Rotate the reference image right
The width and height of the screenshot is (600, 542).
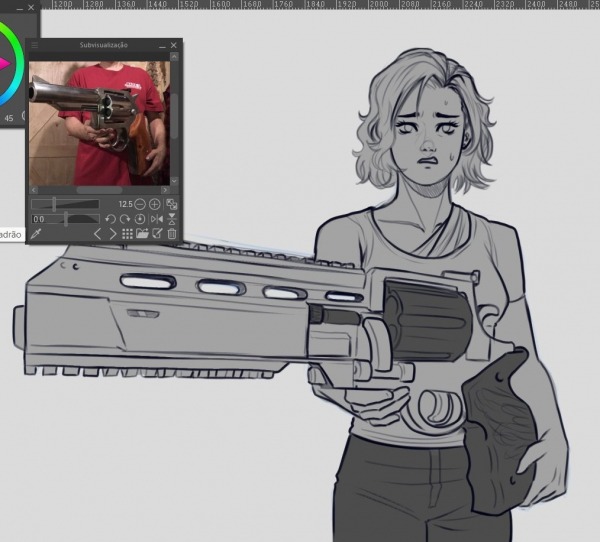click(125, 219)
